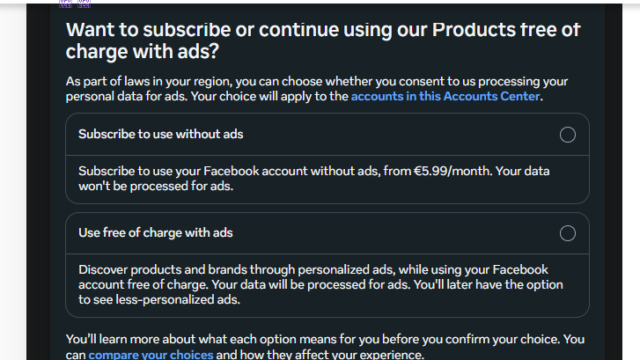The image size is (640, 360).
Task: Click the dark margin right of the dialog
Action: click(613, 180)
